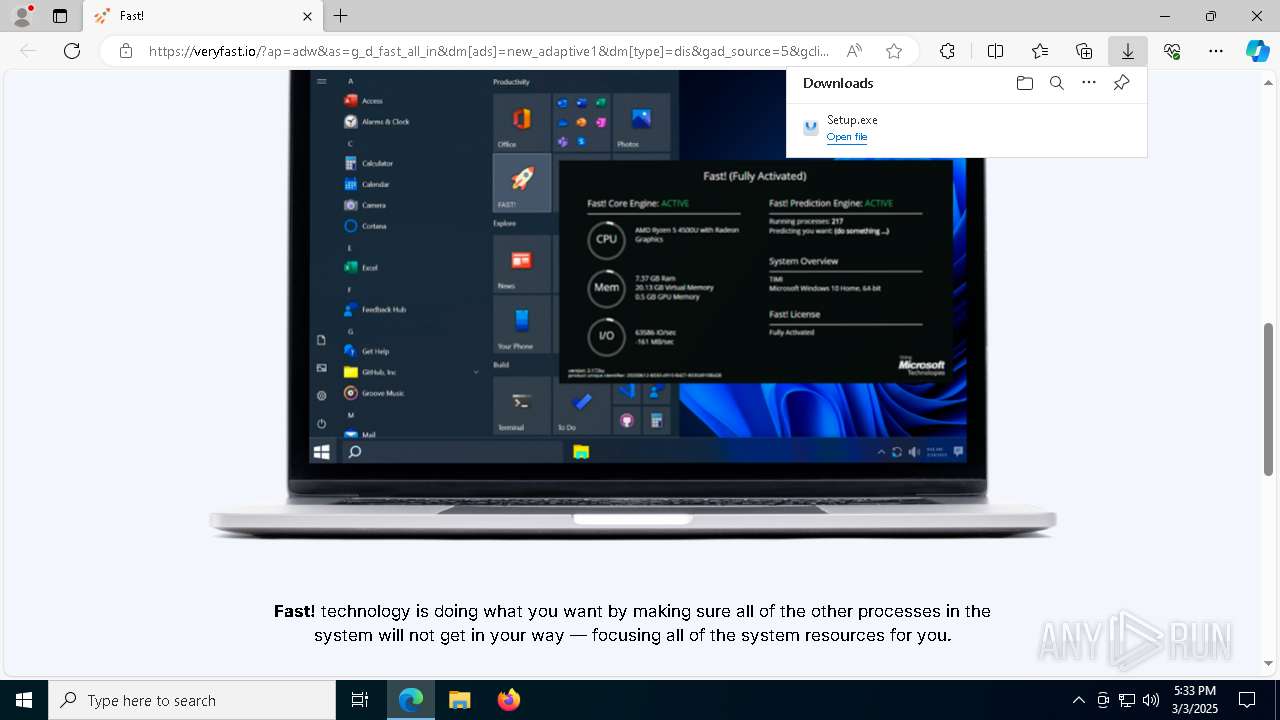1280x720 pixels.
Task: Open the clock and date flyout
Action: click(x=1195, y=700)
